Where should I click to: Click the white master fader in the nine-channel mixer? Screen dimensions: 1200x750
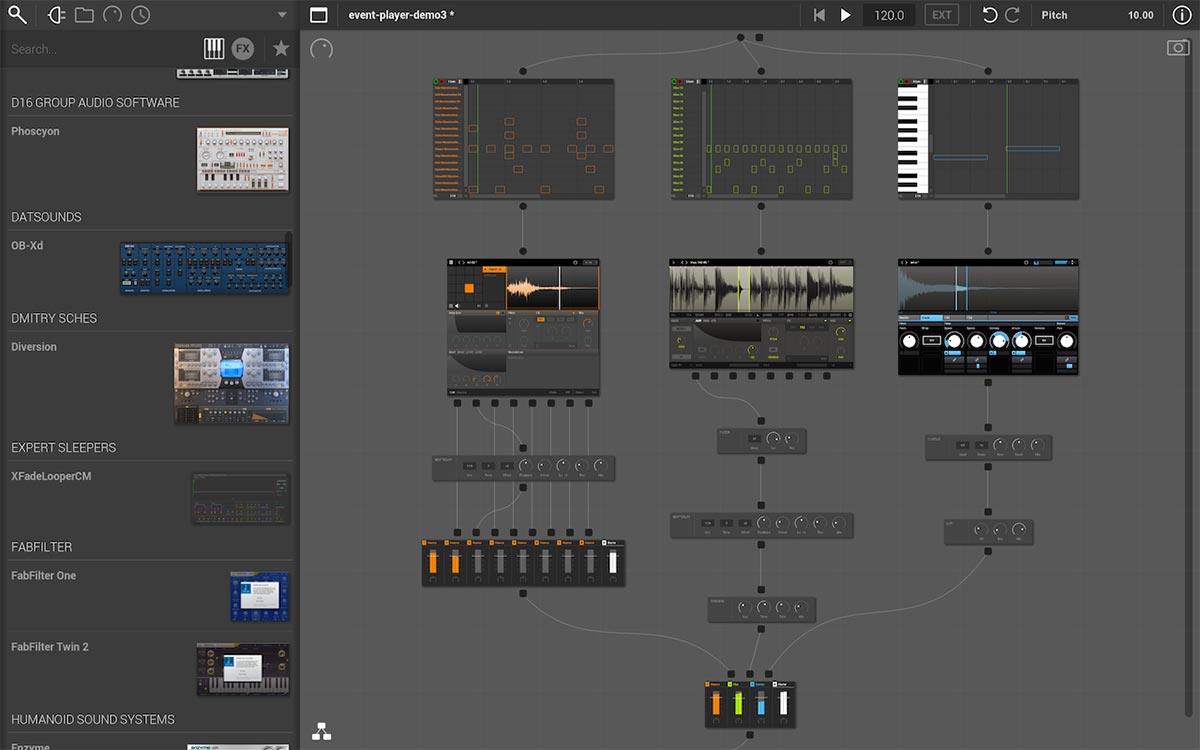613,563
